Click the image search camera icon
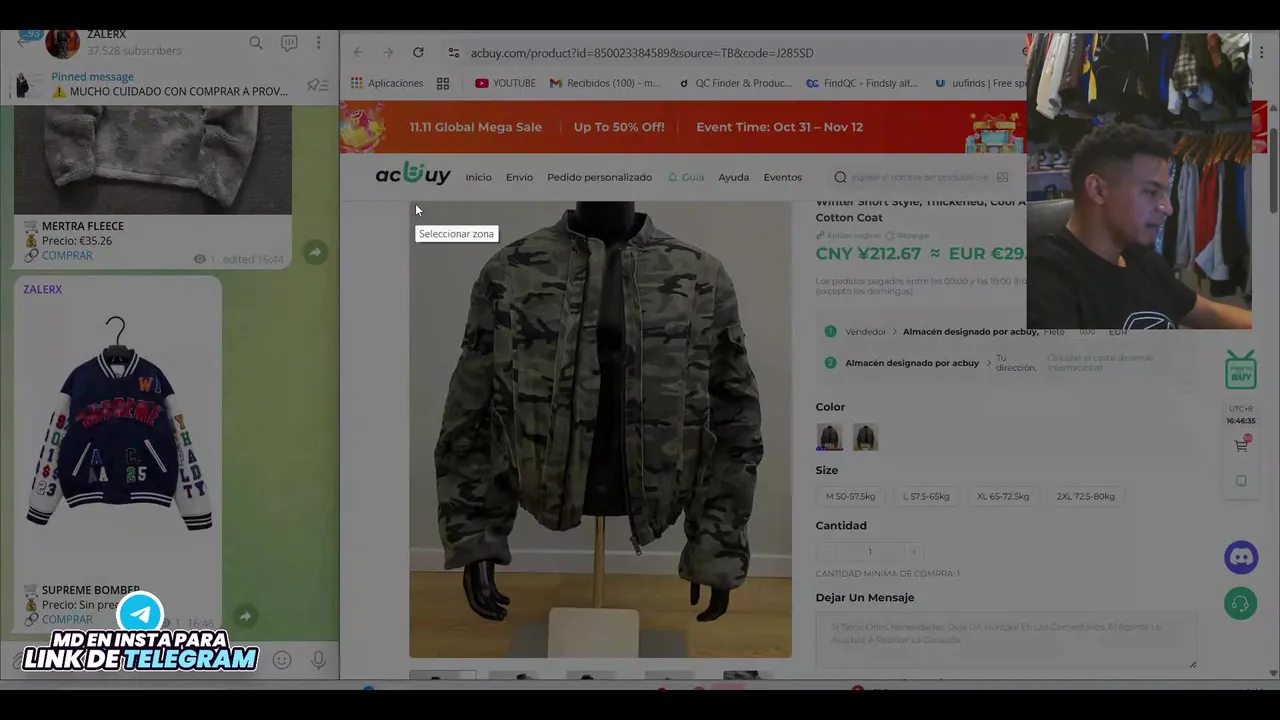 pyautogui.click(x=1003, y=177)
